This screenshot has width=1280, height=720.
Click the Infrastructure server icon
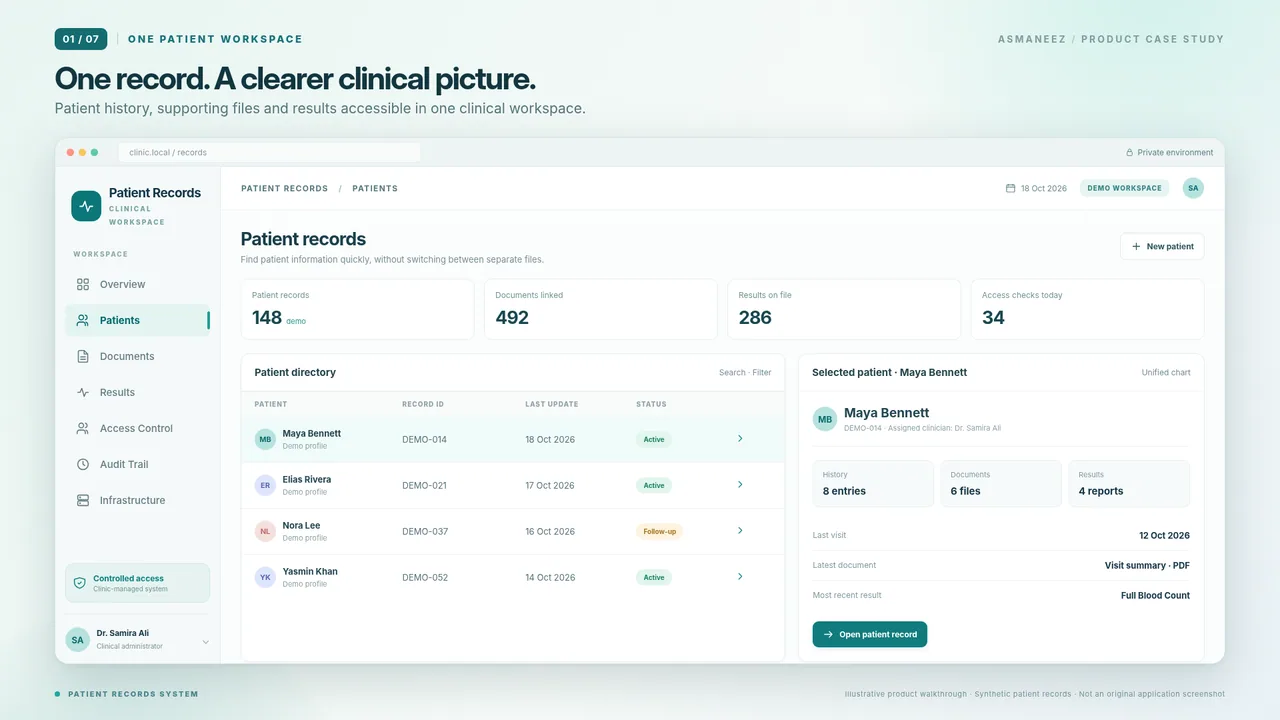[83, 500]
